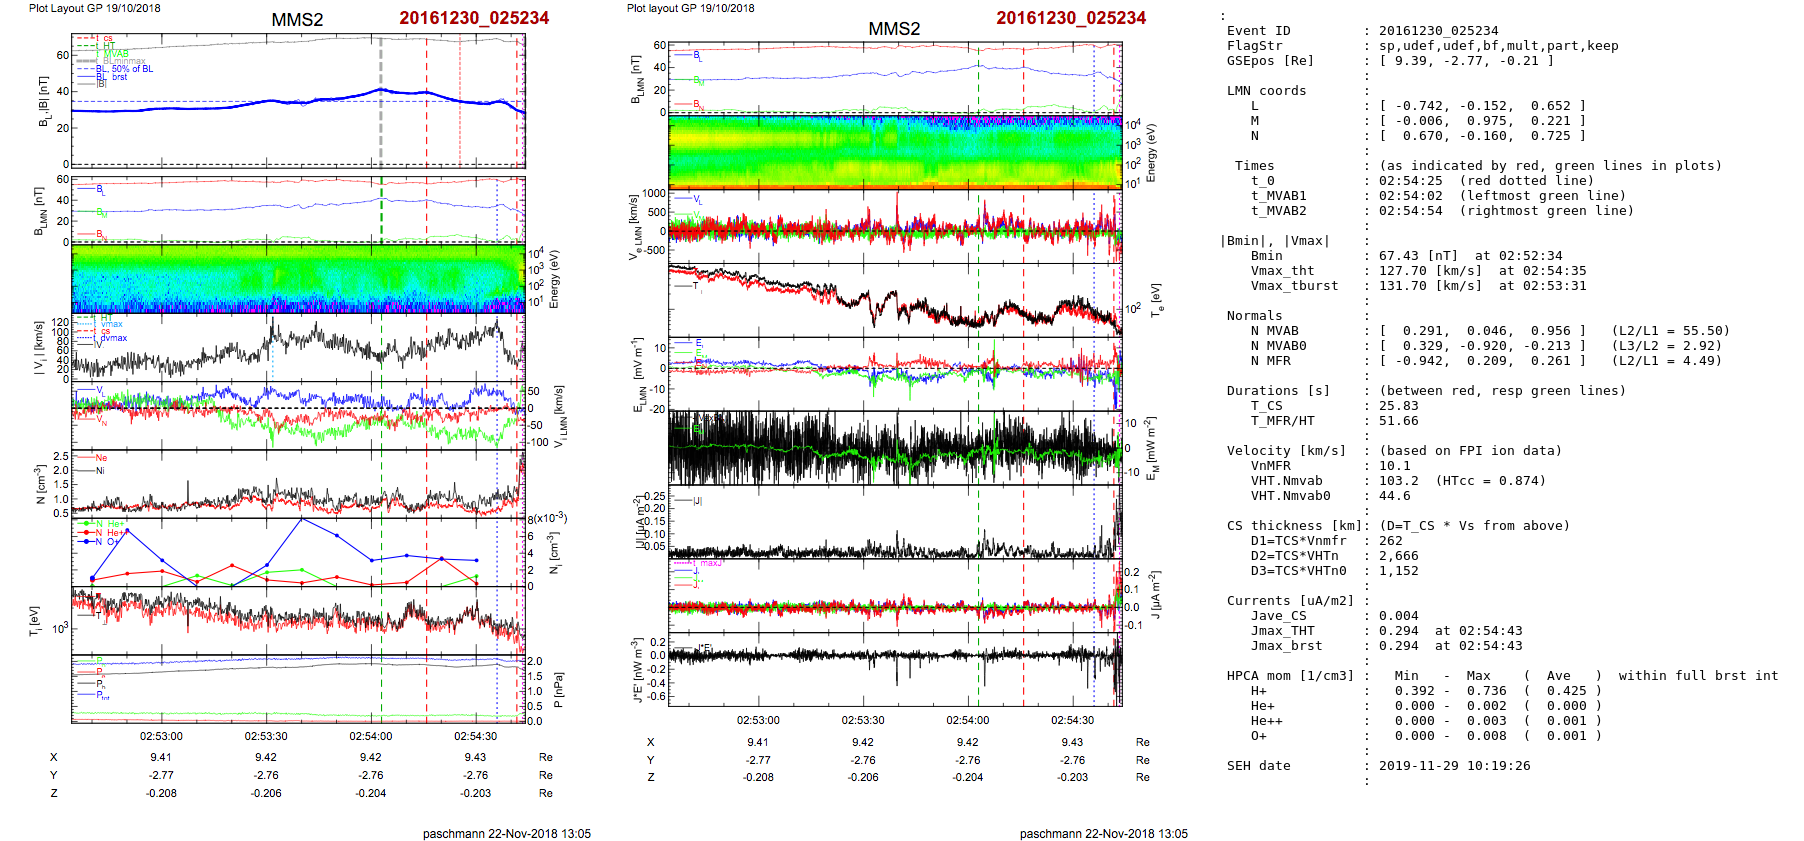Click the HPCA mom [1/cm3] table header
The image size is (1804, 841).
click(x=1290, y=676)
